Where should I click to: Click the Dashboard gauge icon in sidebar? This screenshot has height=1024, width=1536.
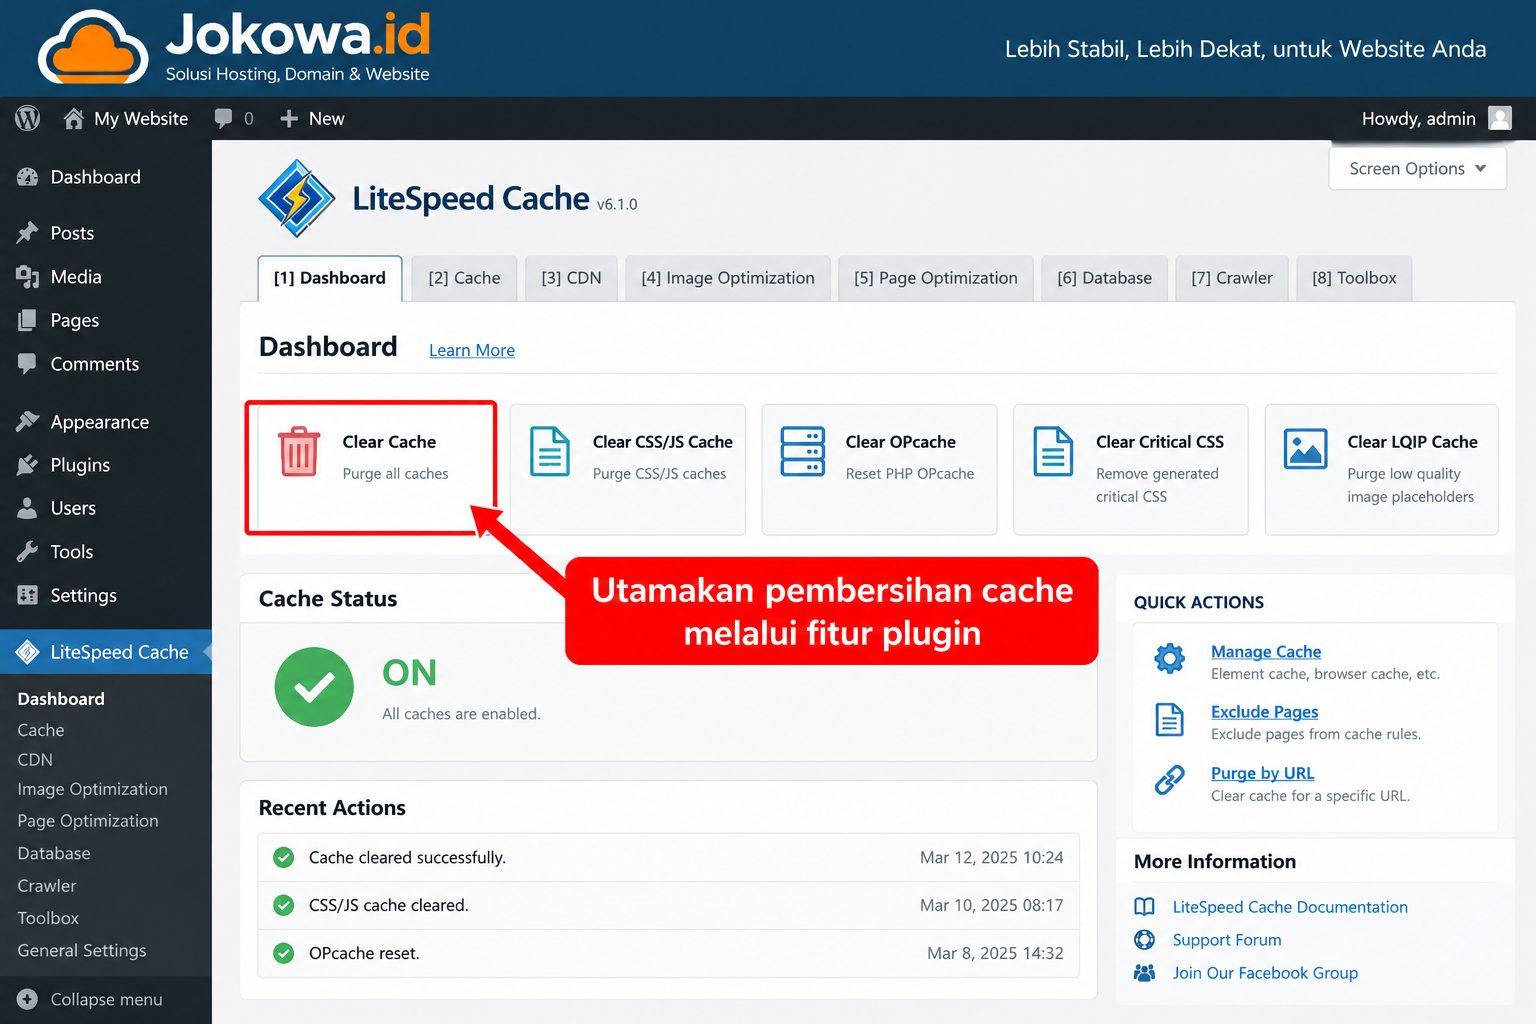click(x=28, y=177)
